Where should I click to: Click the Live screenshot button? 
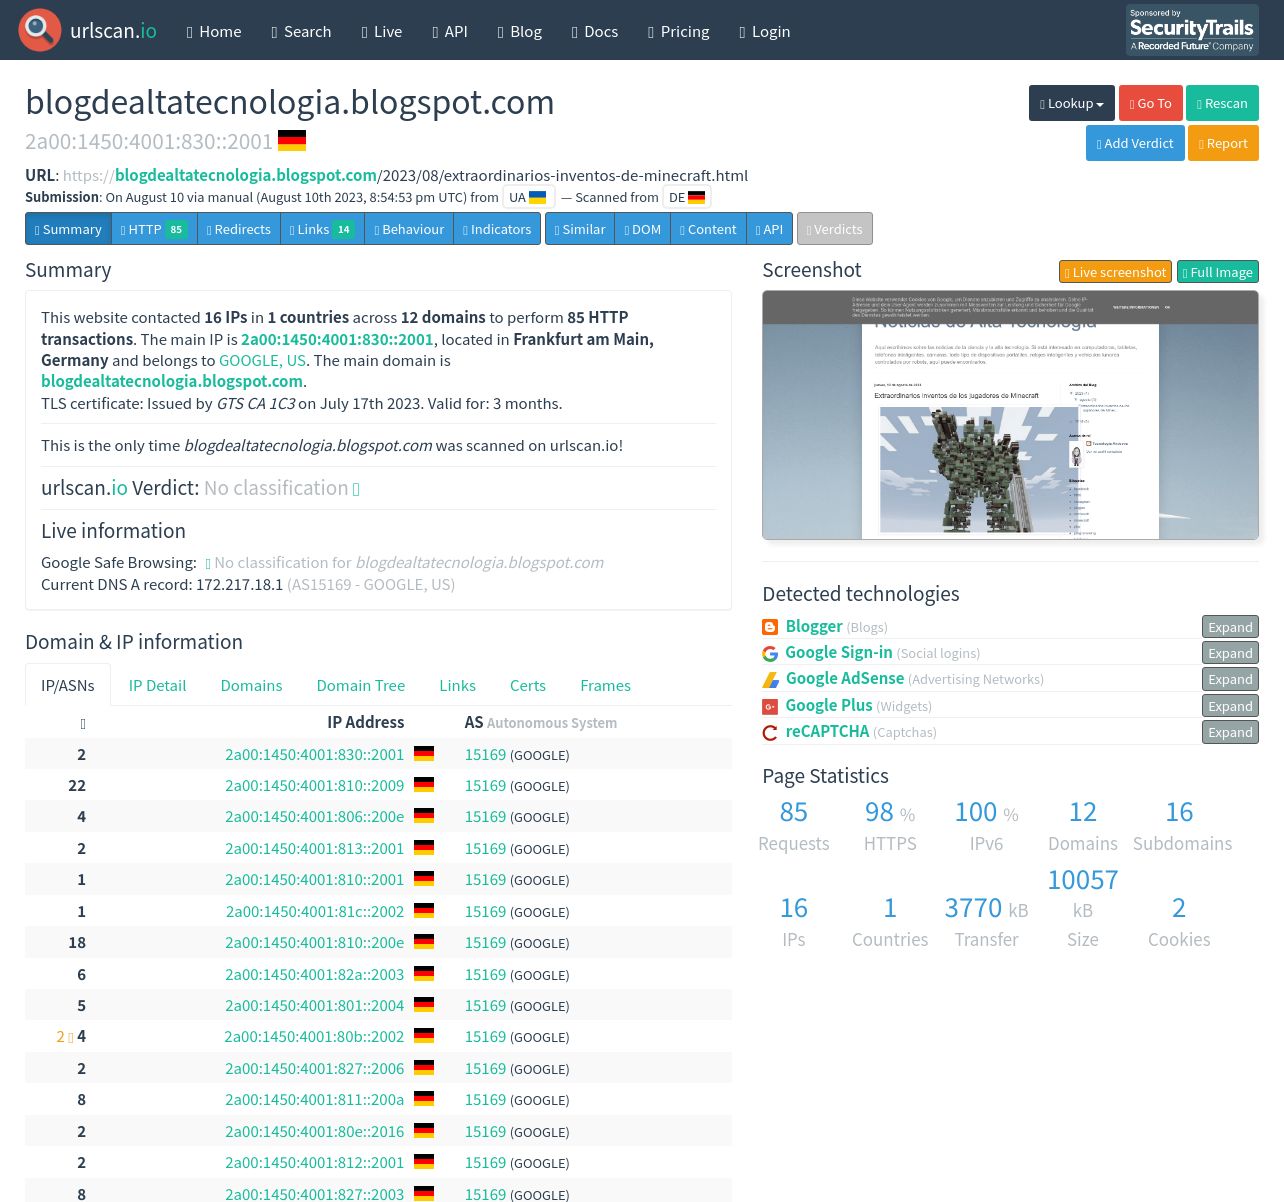[1115, 272]
